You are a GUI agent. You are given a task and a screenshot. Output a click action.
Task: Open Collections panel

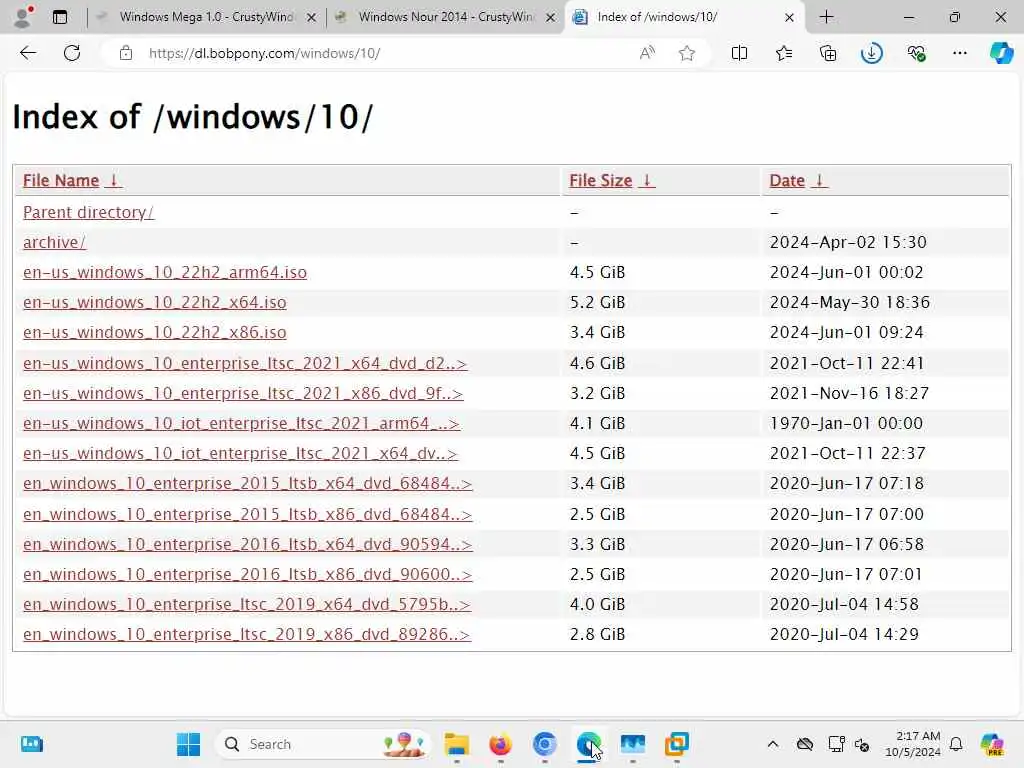827,53
